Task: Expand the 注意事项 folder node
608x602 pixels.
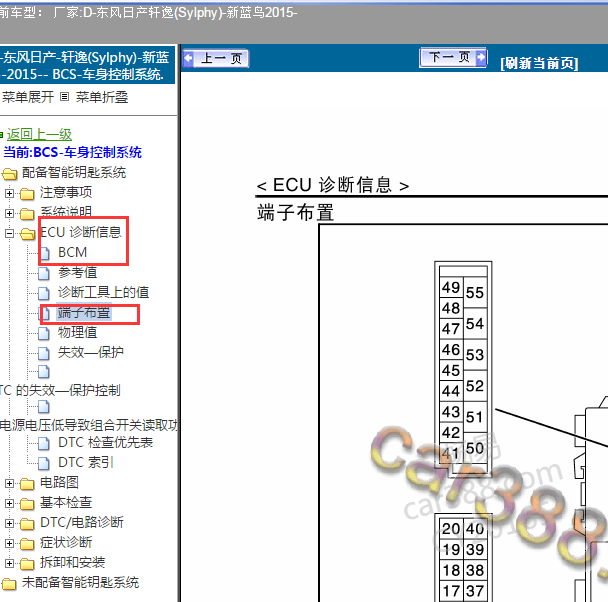Action: 9,193
